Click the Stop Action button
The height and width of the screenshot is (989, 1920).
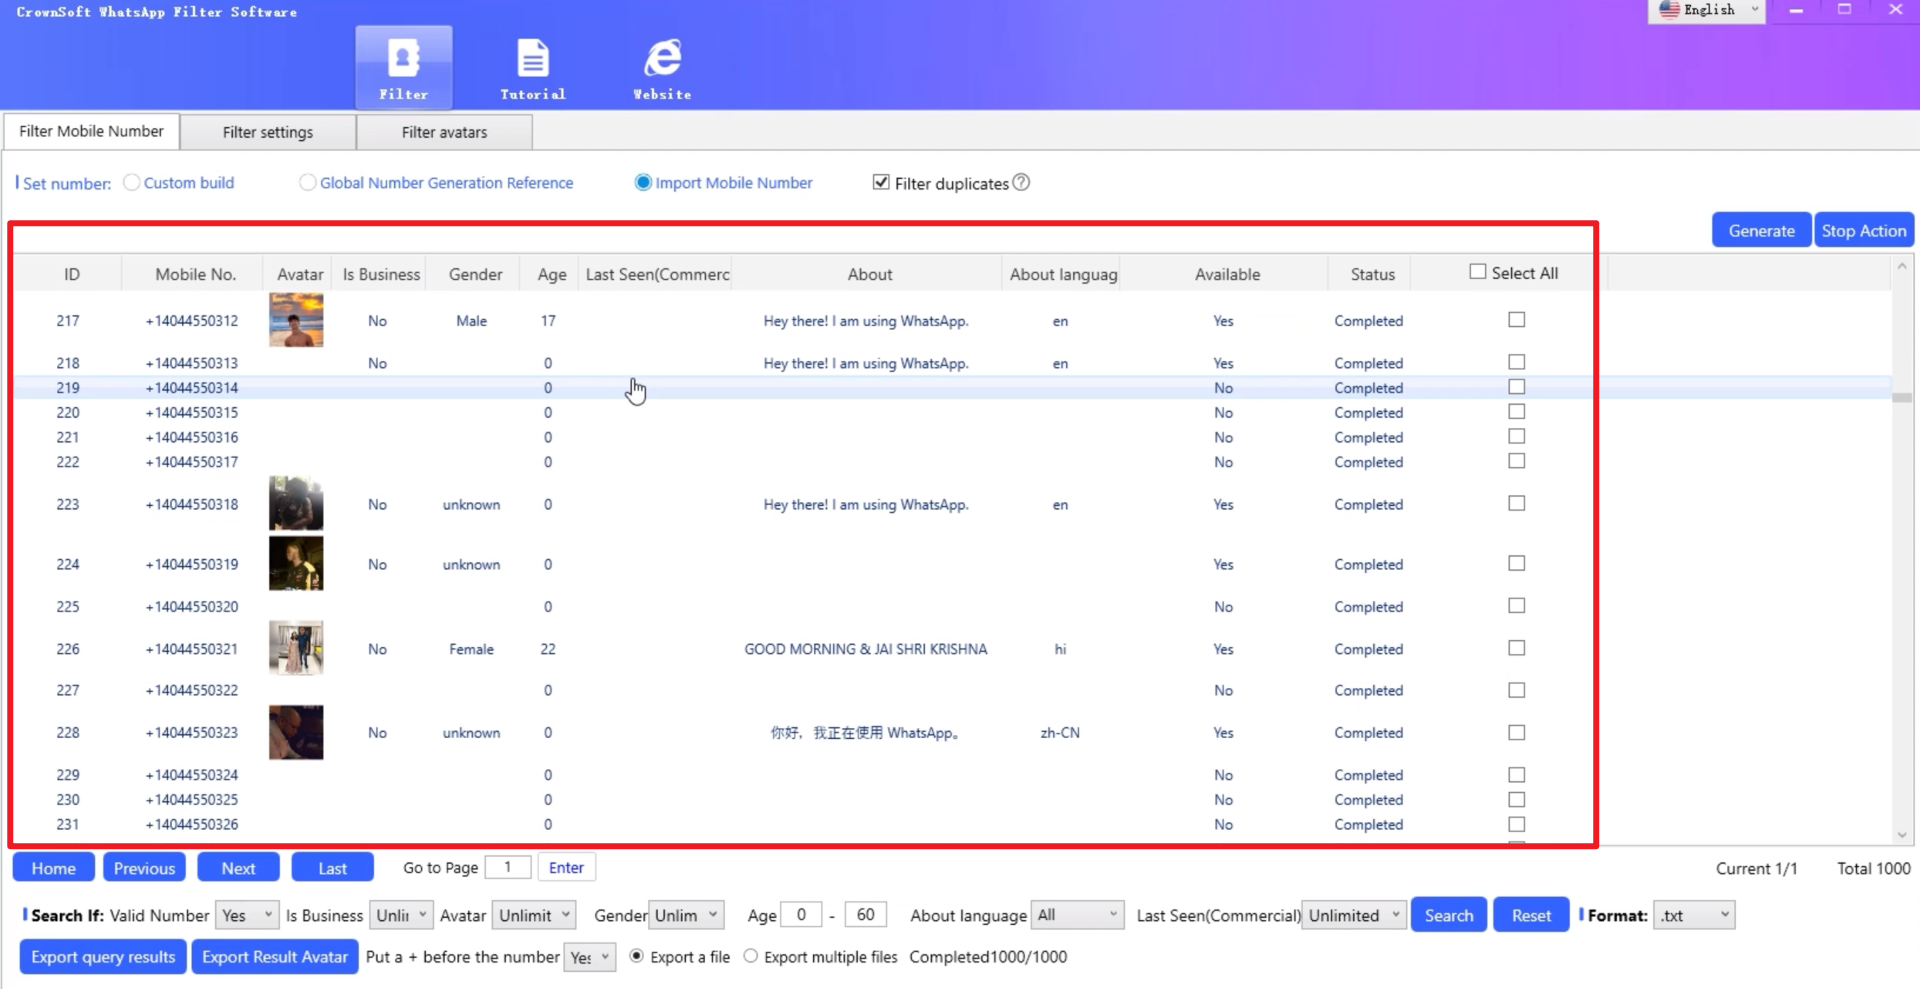(x=1863, y=230)
